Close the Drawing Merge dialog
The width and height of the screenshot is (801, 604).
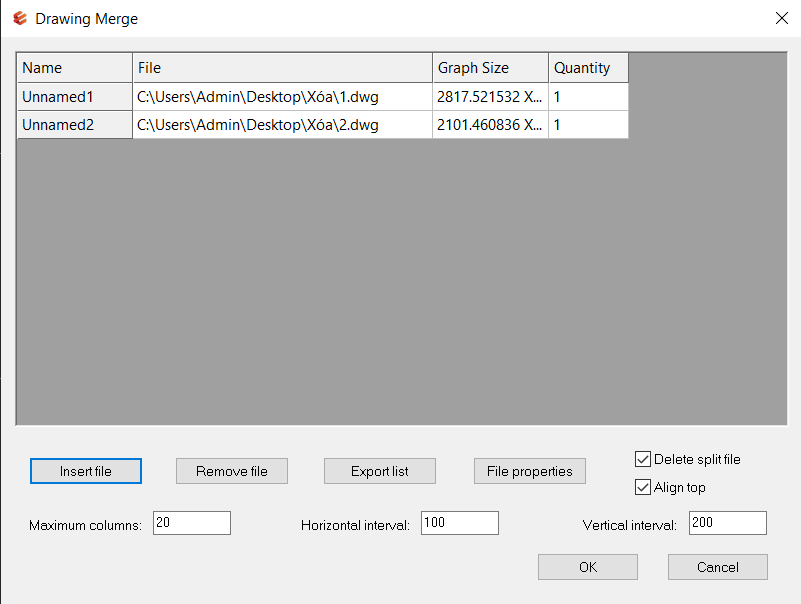tap(781, 18)
